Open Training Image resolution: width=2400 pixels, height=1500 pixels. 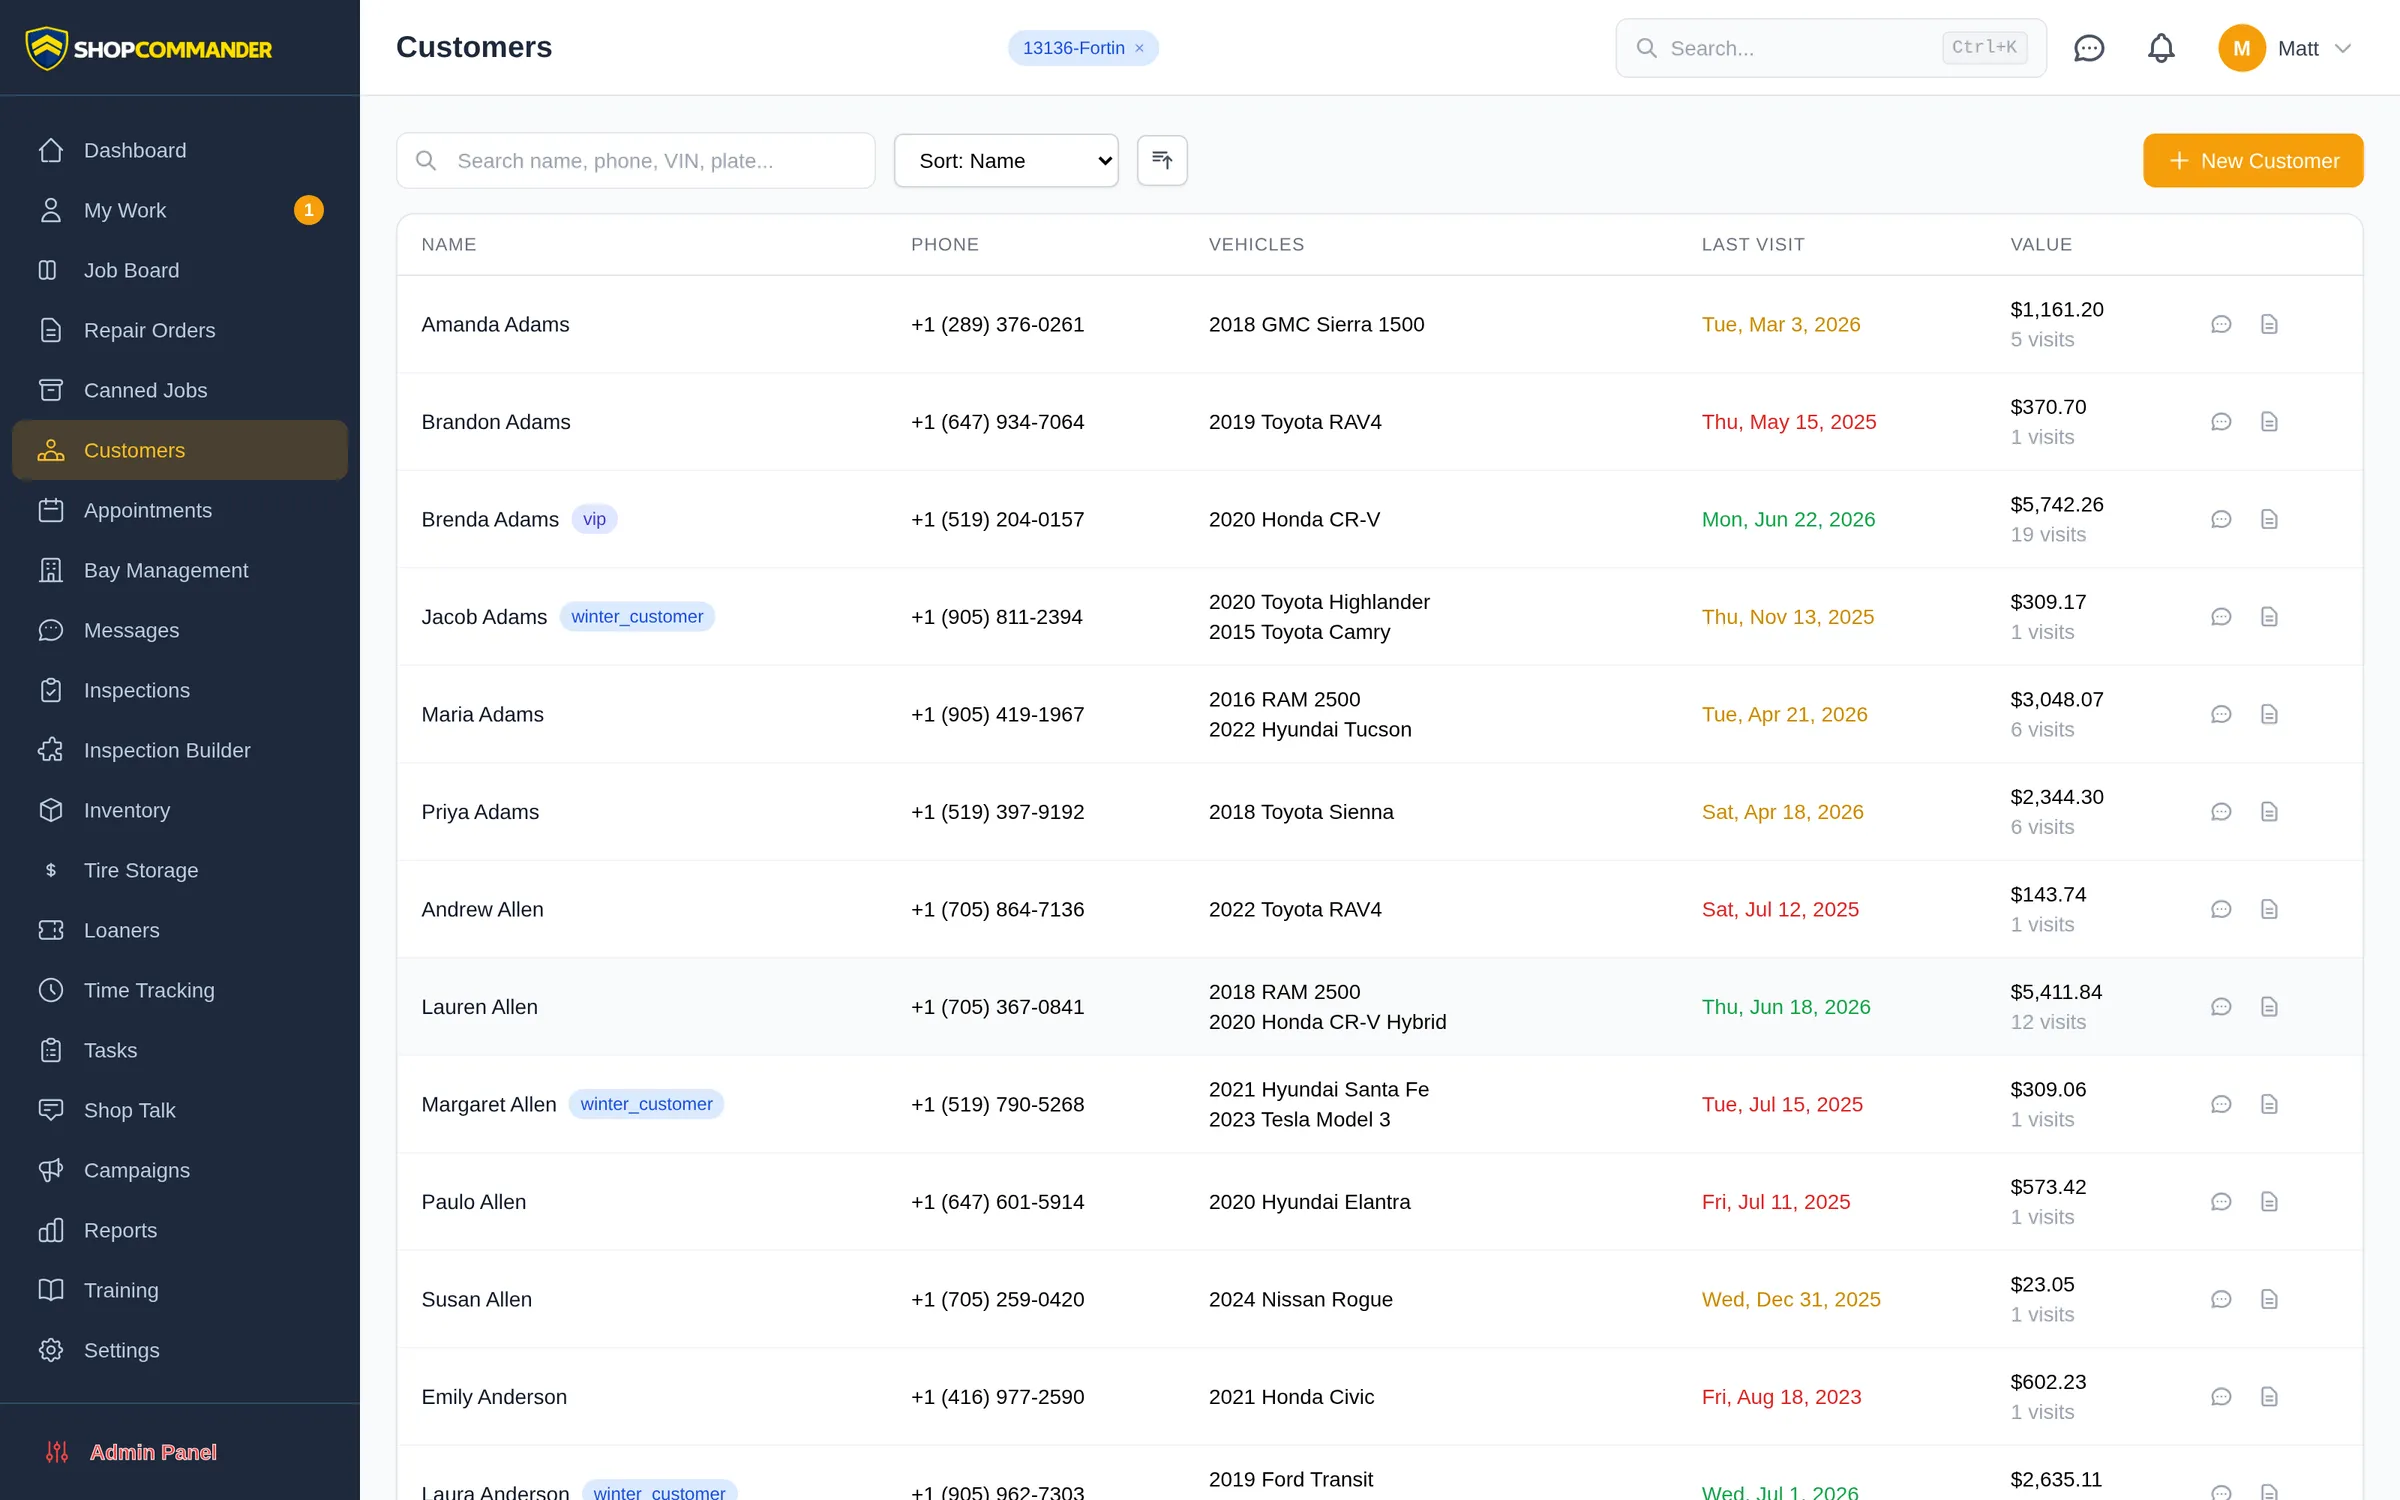[x=180, y=1290]
